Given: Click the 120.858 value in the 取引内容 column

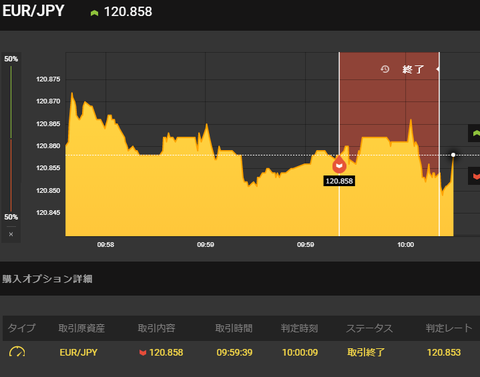Looking at the screenshot, I should (166, 352).
